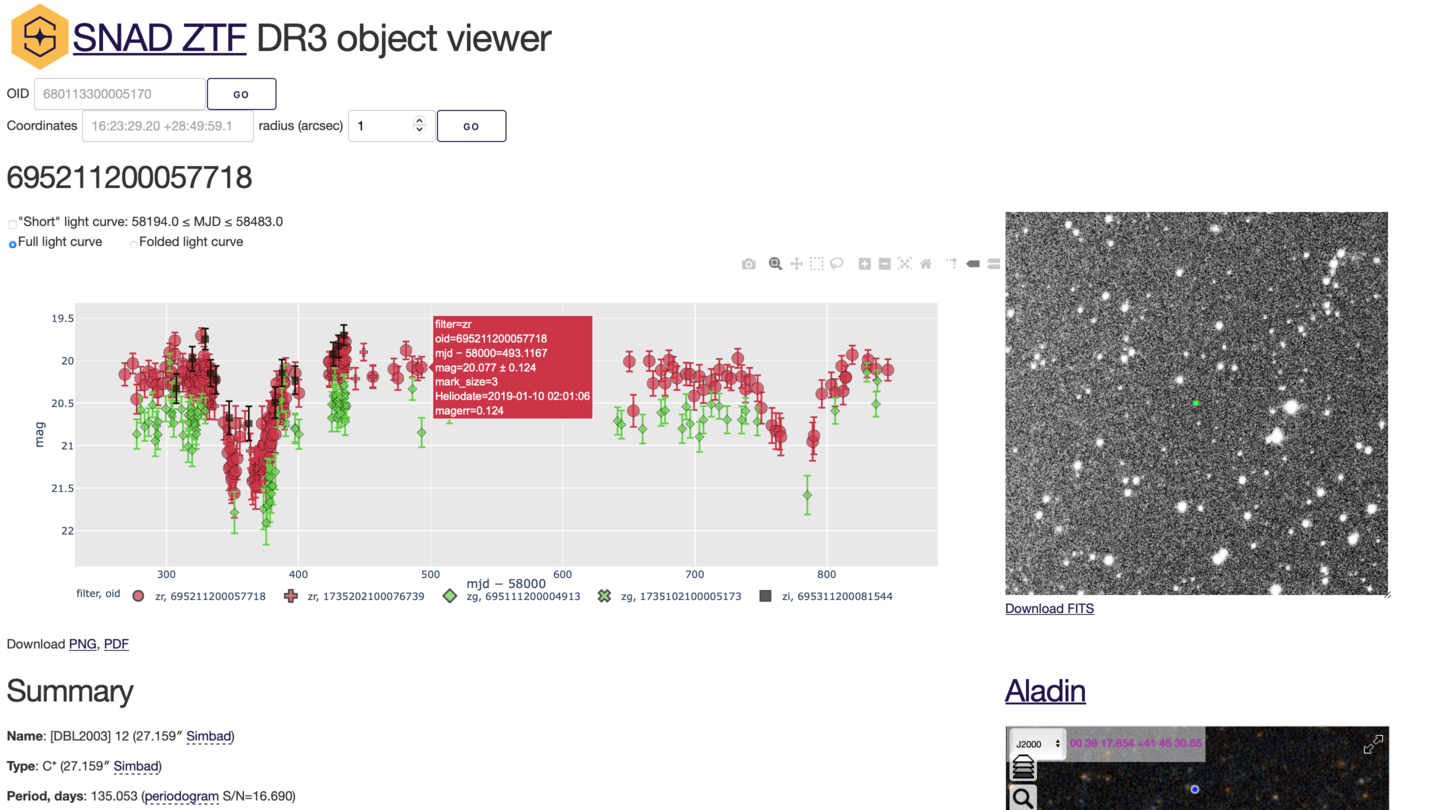Toggle zr 1735202100076739 legend cross marker
Screen dimensions: 1440x810
click(291, 596)
